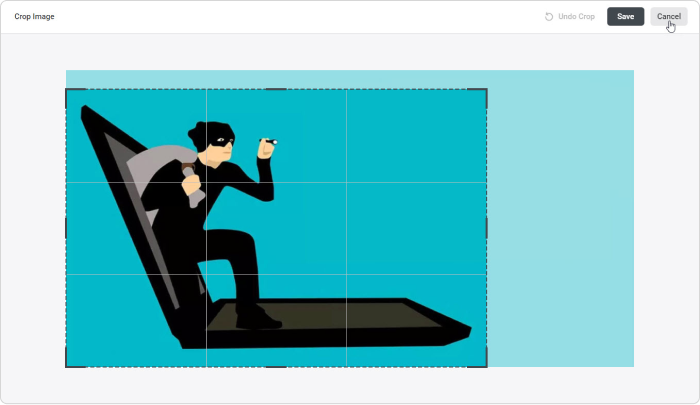Select the bottom-right corner crop handle
This screenshot has height=405, width=700.
point(486,366)
